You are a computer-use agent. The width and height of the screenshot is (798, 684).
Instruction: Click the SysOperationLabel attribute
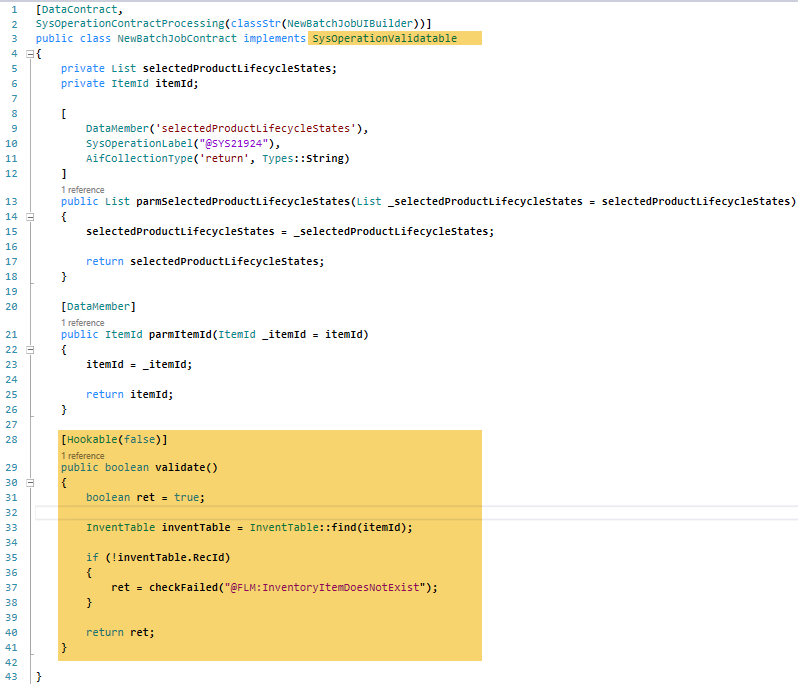(139, 144)
